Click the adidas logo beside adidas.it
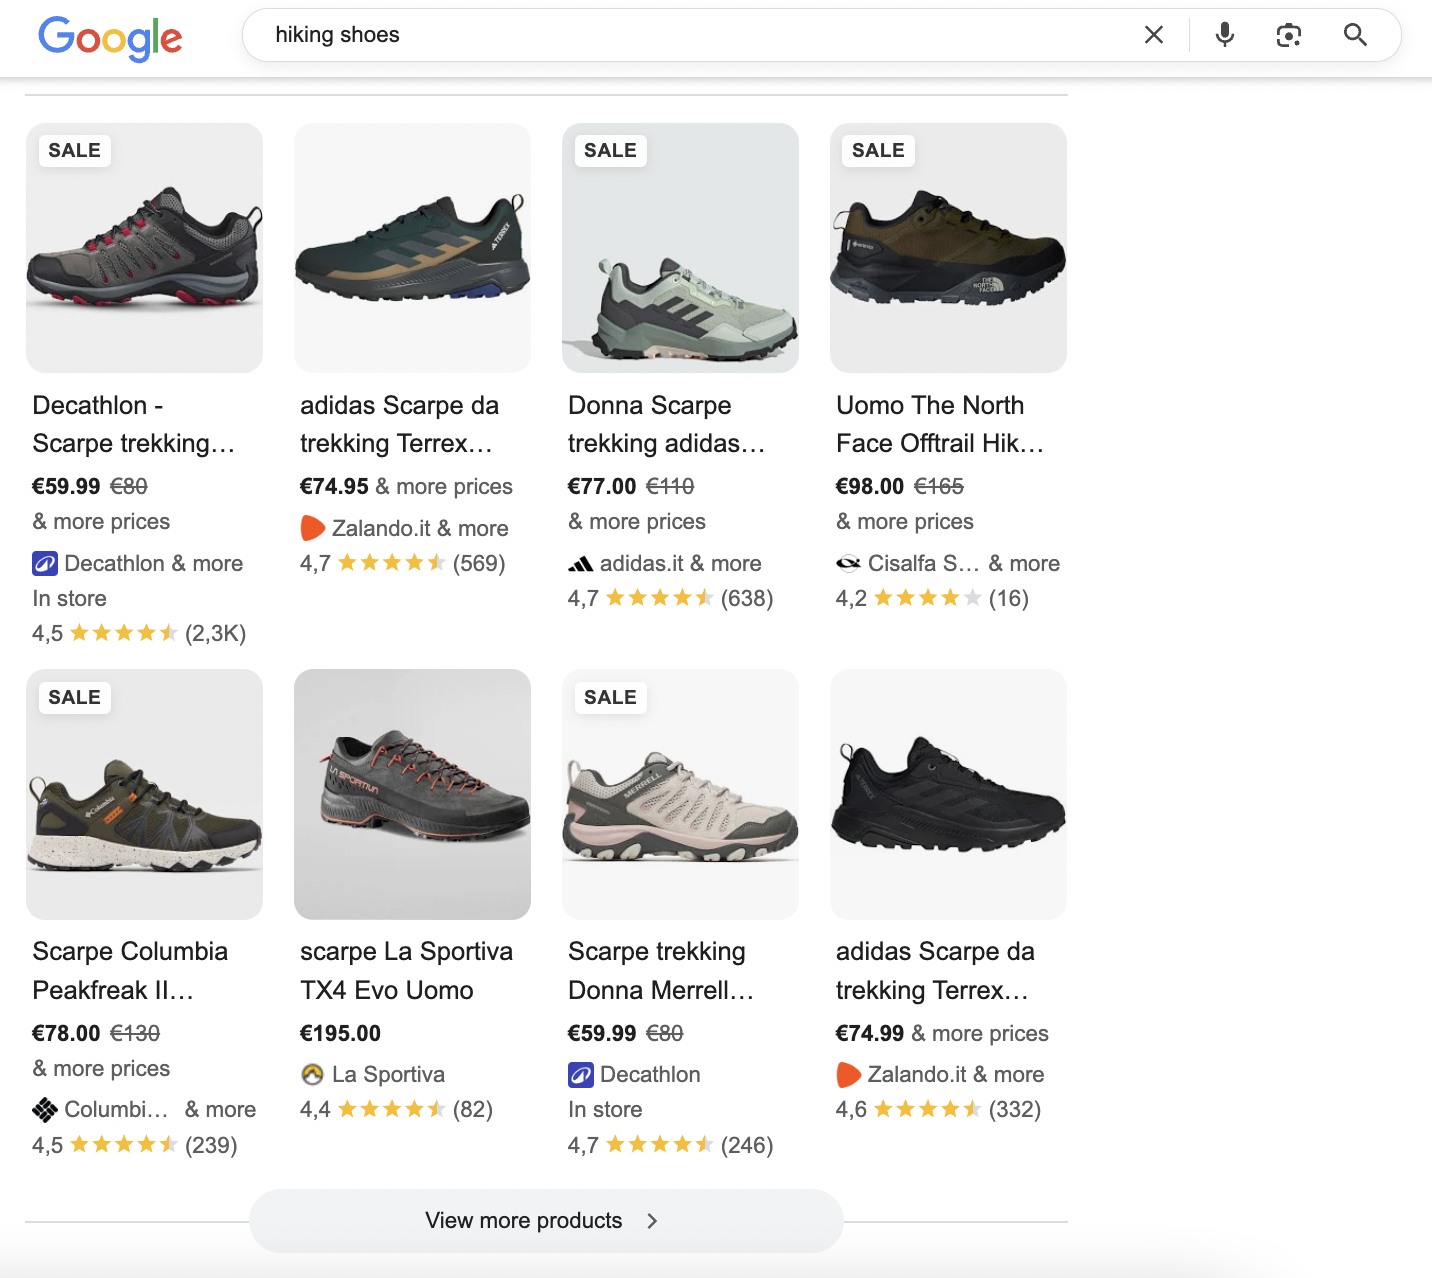The width and height of the screenshot is (1432, 1278). click(580, 564)
